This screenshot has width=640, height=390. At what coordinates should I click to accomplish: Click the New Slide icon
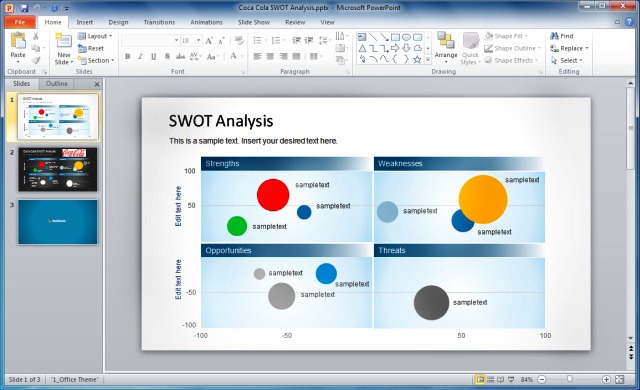click(63, 41)
